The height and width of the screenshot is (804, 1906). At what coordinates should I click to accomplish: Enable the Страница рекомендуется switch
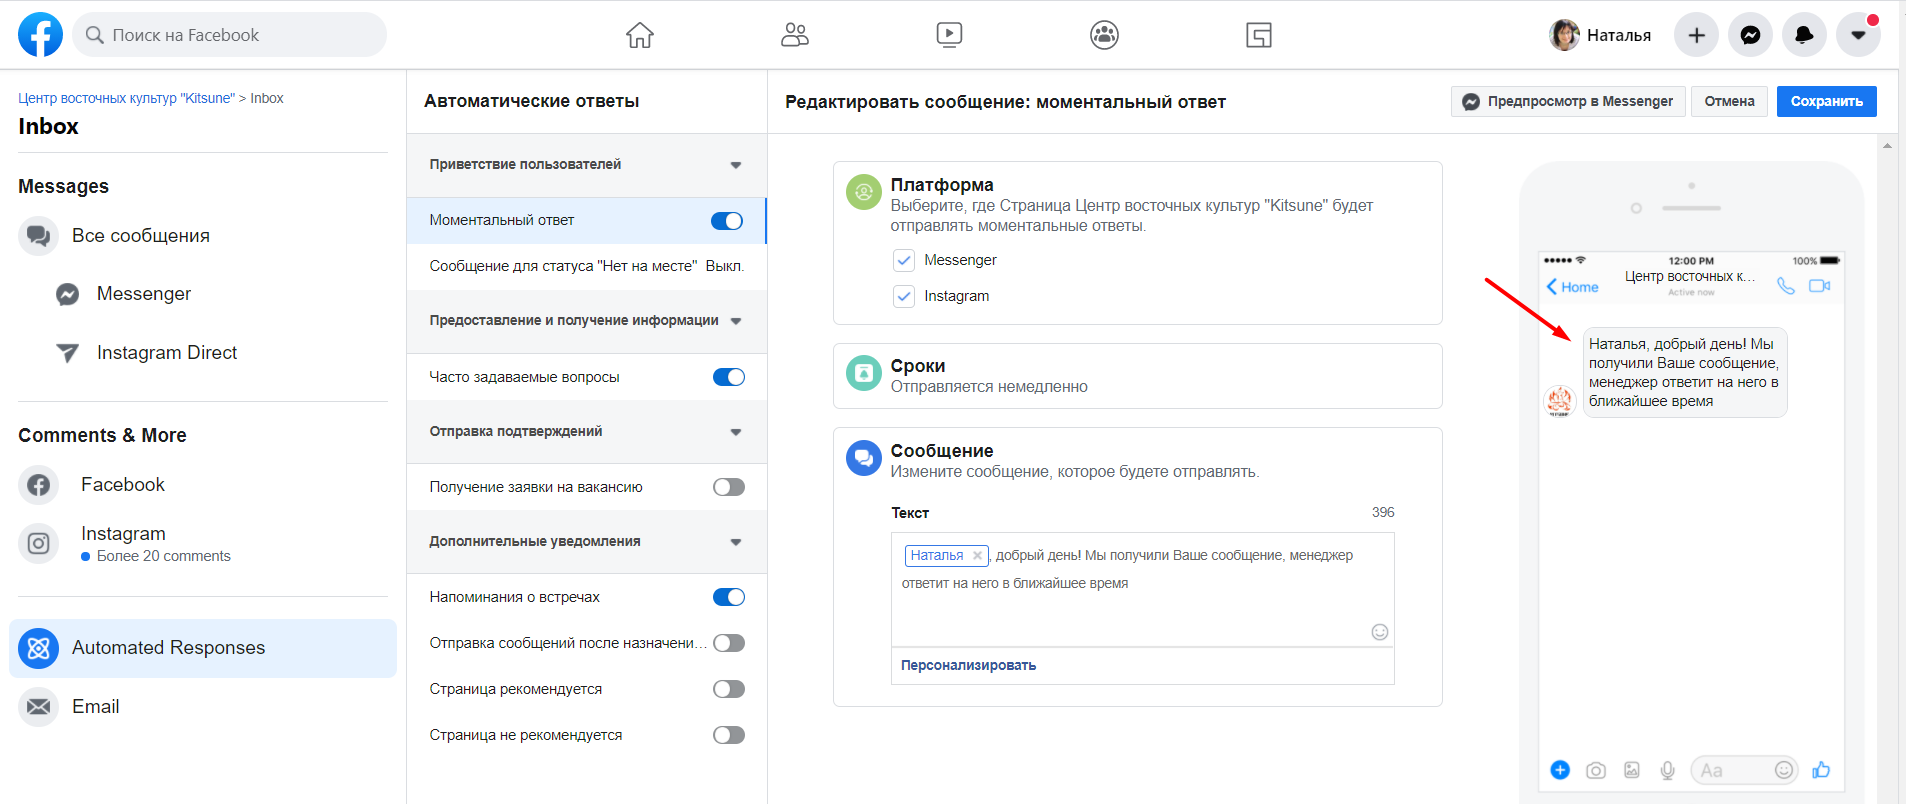pyautogui.click(x=729, y=689)
